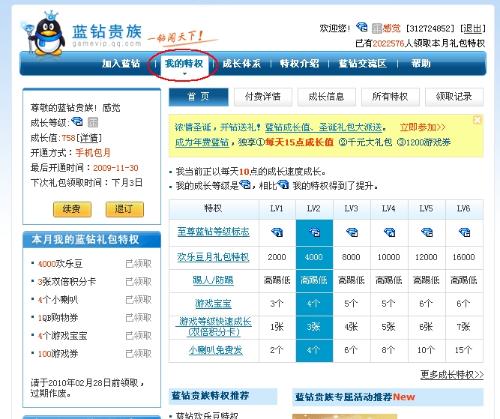Open 游戏宝宝 privilege link

click(x=213, y=304)
